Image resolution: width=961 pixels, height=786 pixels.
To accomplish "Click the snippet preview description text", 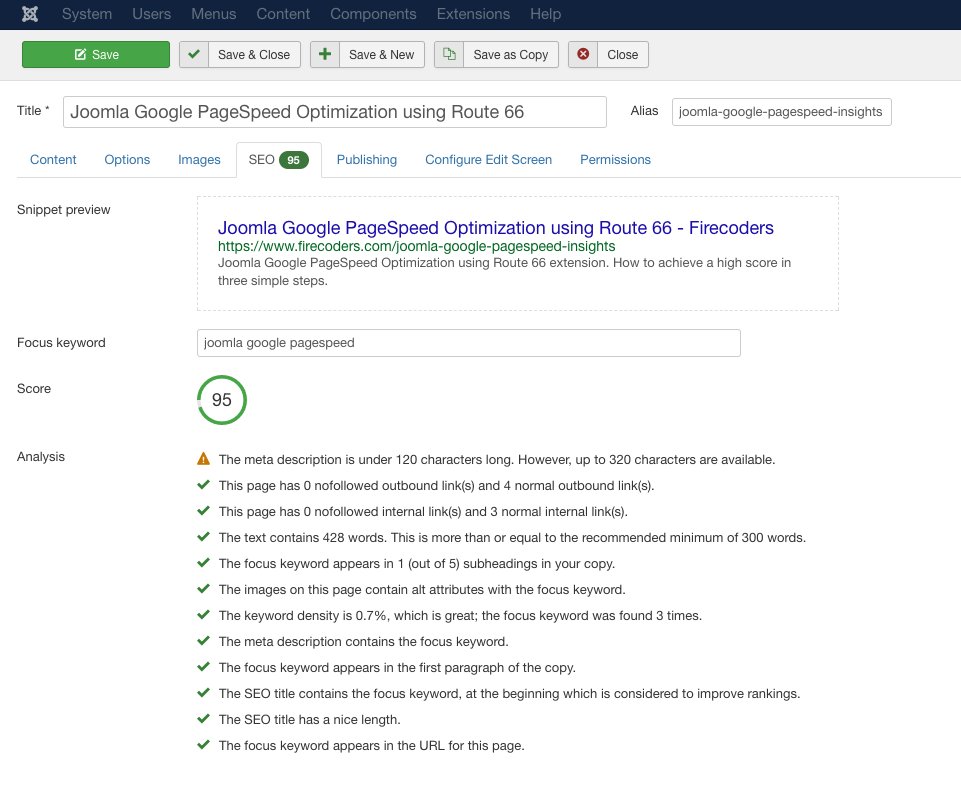I will [504, 272].
